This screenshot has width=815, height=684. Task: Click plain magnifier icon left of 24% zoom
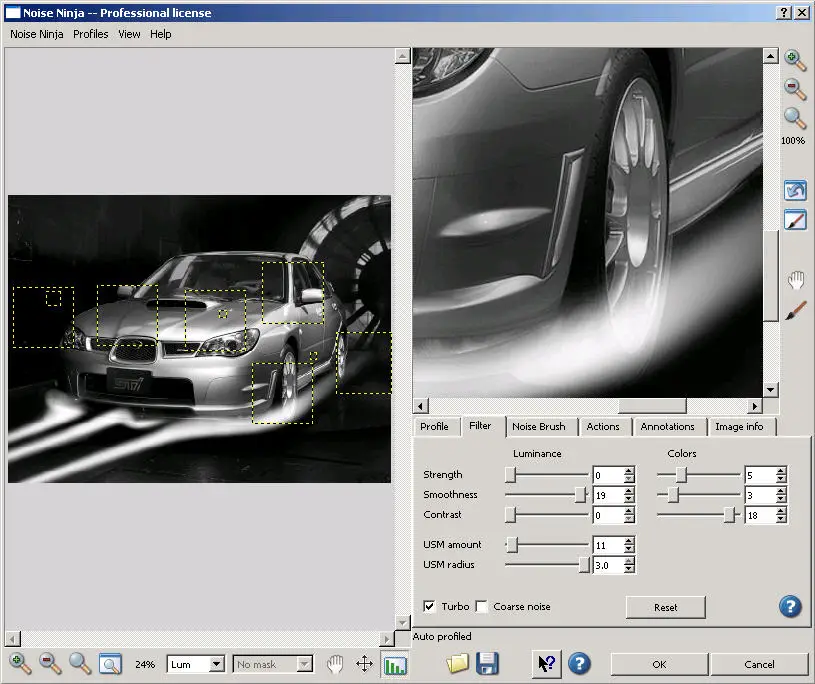80,664
